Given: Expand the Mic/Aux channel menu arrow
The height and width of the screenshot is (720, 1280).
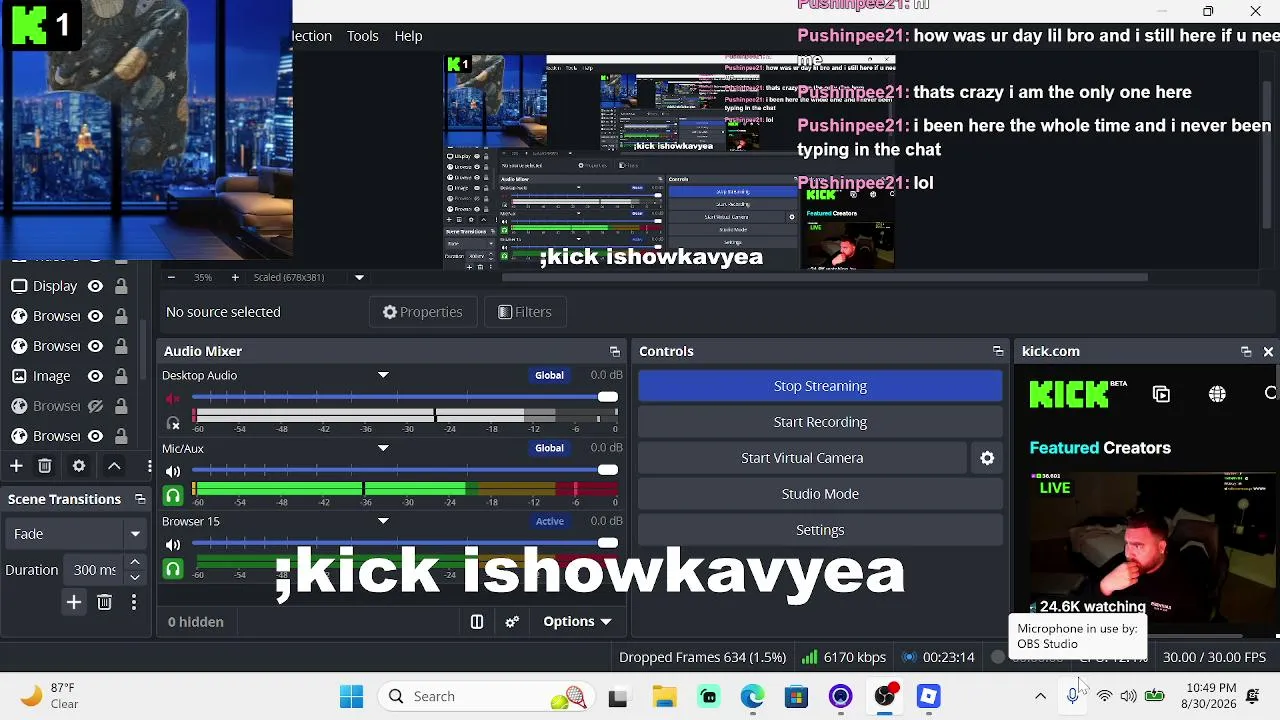Looking at the screenshot, I should pos(383,448).
